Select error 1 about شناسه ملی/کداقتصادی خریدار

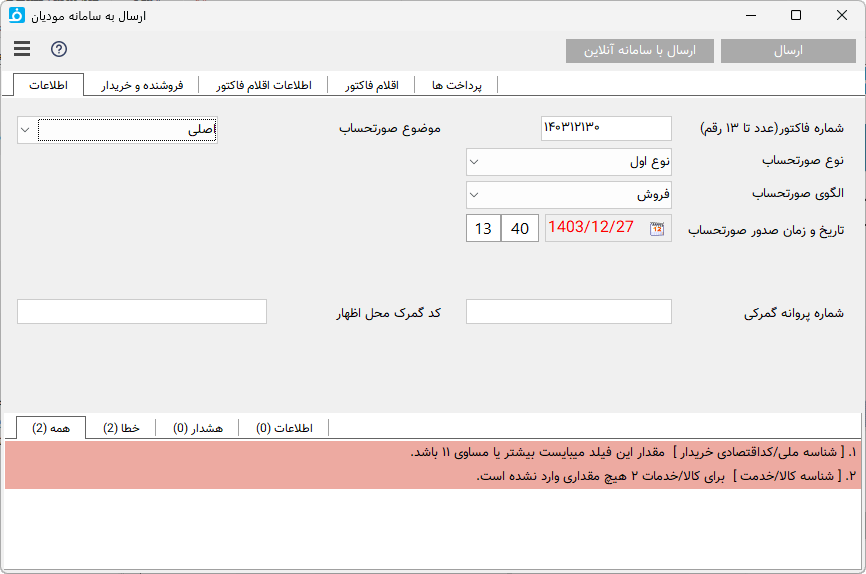[433, 452]
